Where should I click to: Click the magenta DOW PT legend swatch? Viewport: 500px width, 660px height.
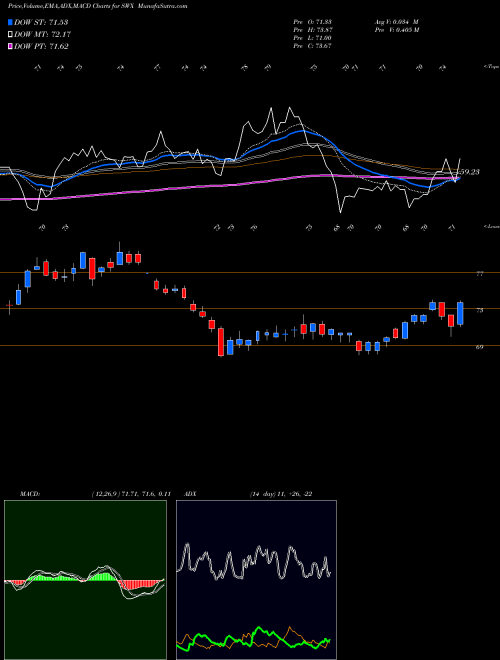(11, 47)
